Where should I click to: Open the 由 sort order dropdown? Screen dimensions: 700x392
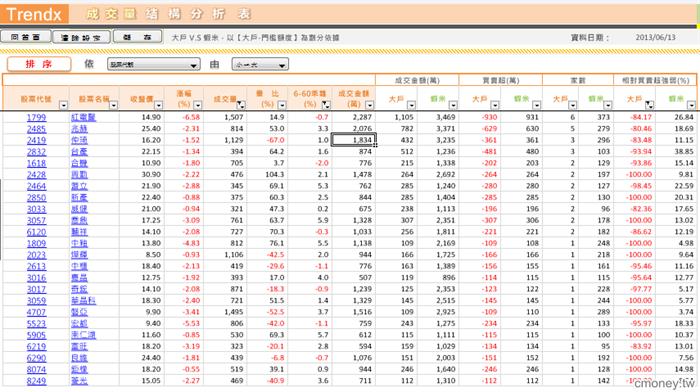point(260,65)
